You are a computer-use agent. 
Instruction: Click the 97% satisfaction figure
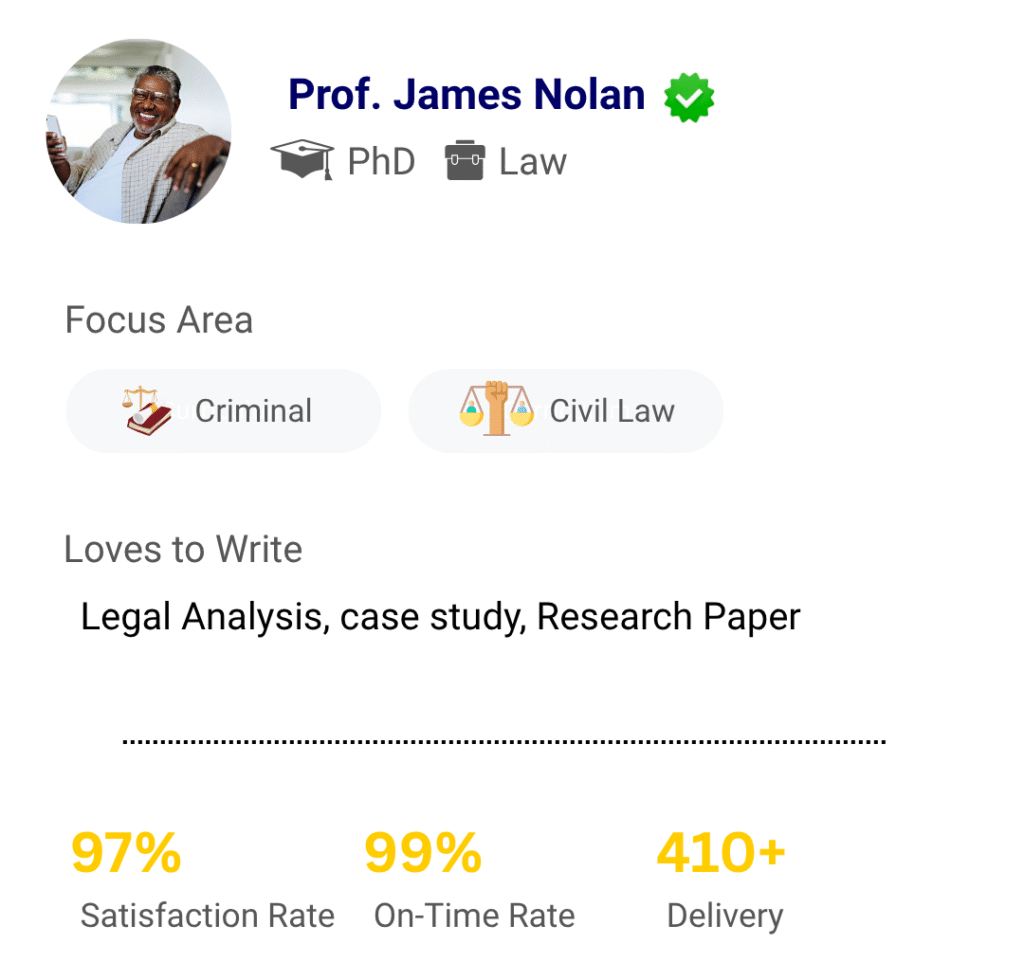tap(127, 854)
